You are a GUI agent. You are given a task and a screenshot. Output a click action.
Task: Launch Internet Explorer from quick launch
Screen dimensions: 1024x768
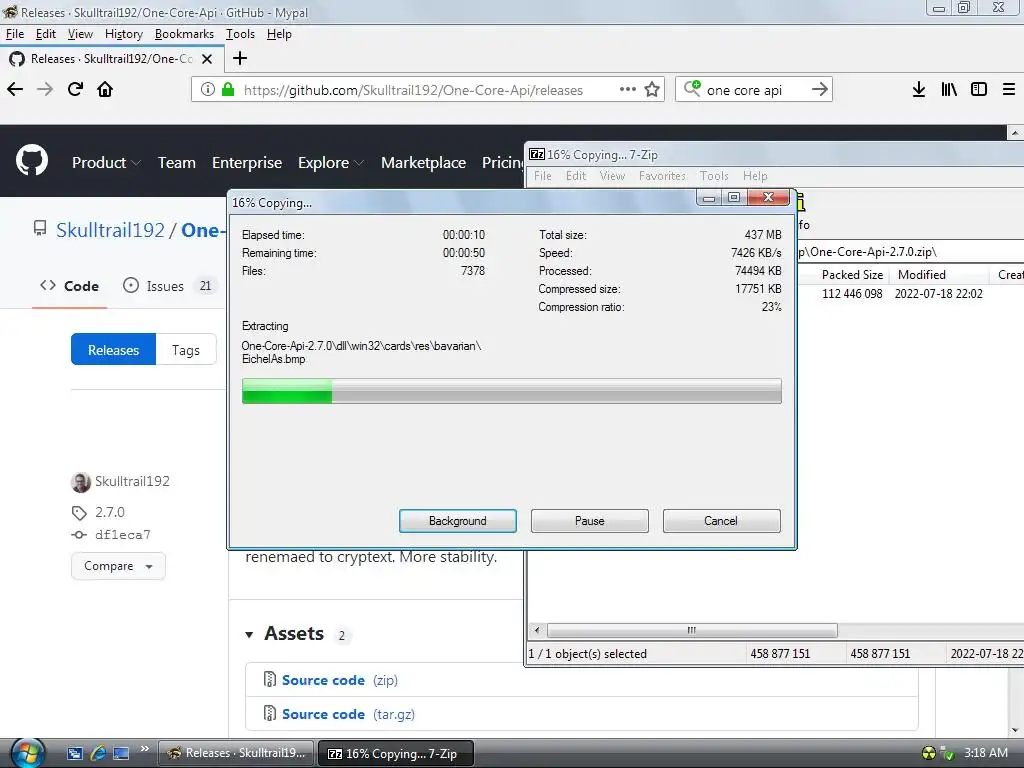(x=98, y=753)
